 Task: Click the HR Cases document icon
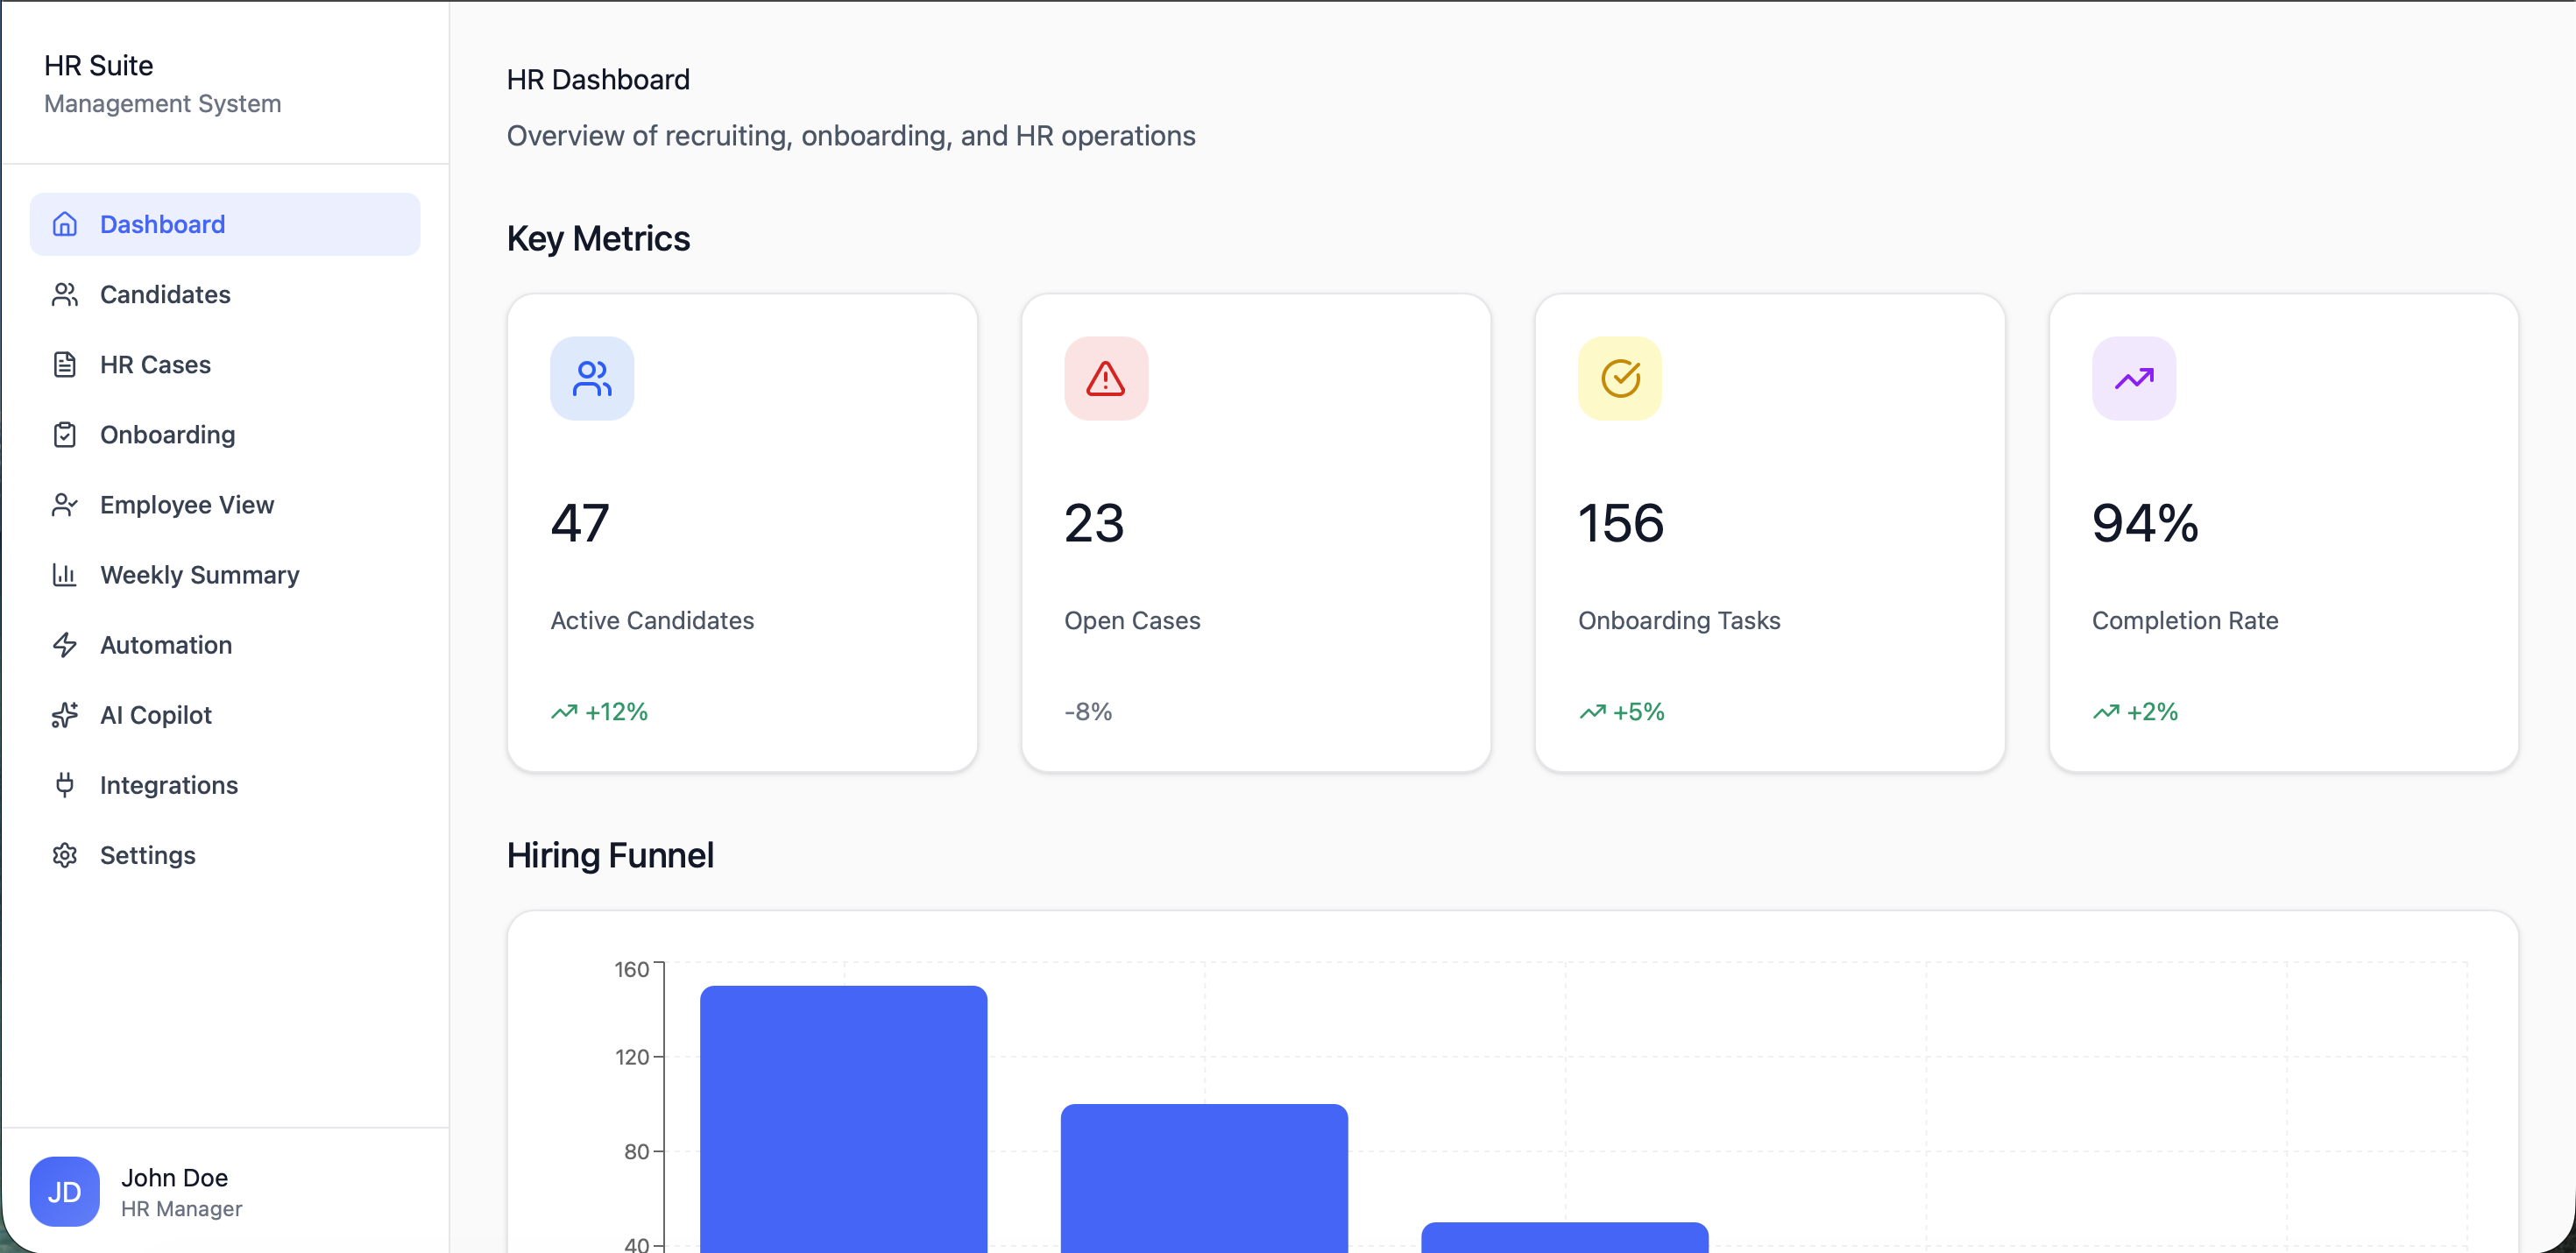[65, 364]
